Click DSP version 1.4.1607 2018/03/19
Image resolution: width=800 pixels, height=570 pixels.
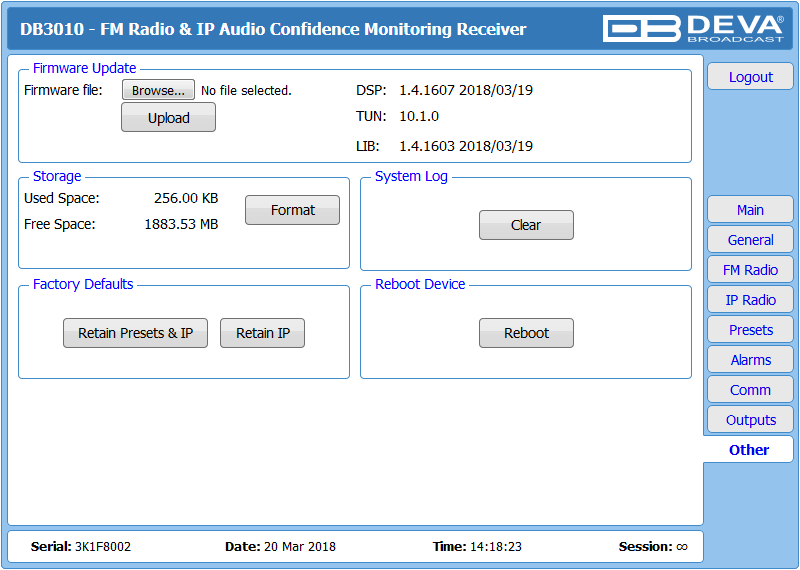[466, 90]
